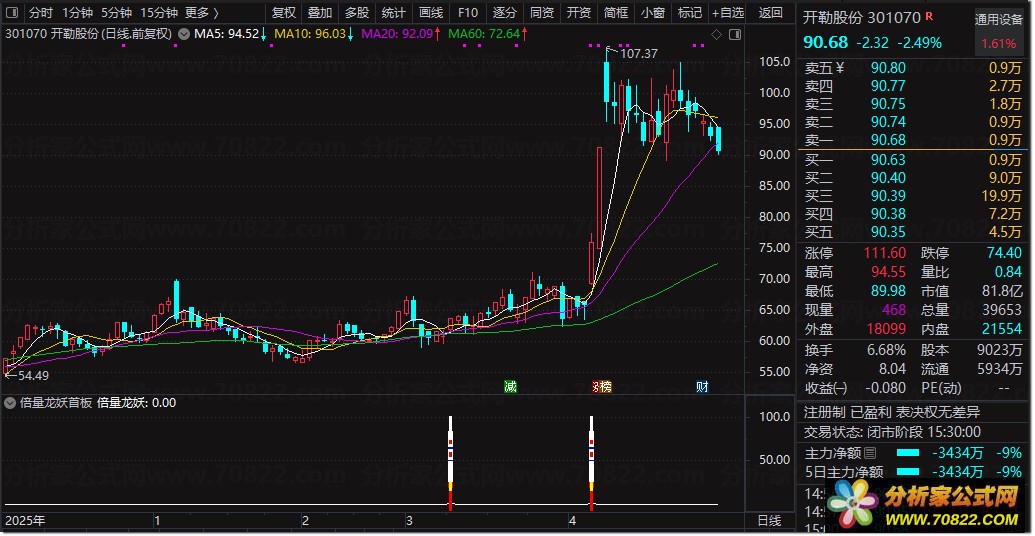Open dropdown arrow next to 开勒股份 chart title

click(184, 34)
